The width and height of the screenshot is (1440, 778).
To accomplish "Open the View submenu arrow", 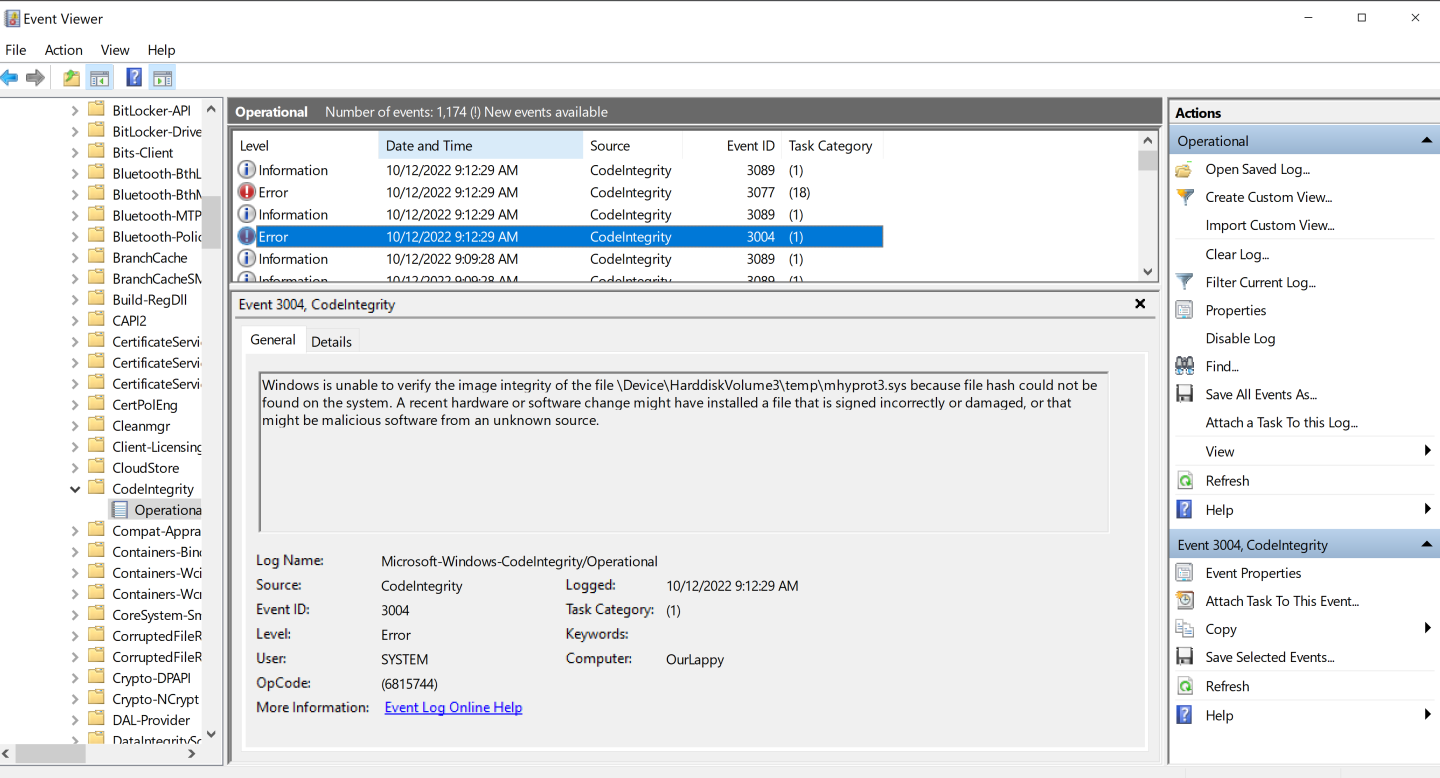I will [1428, 451].
